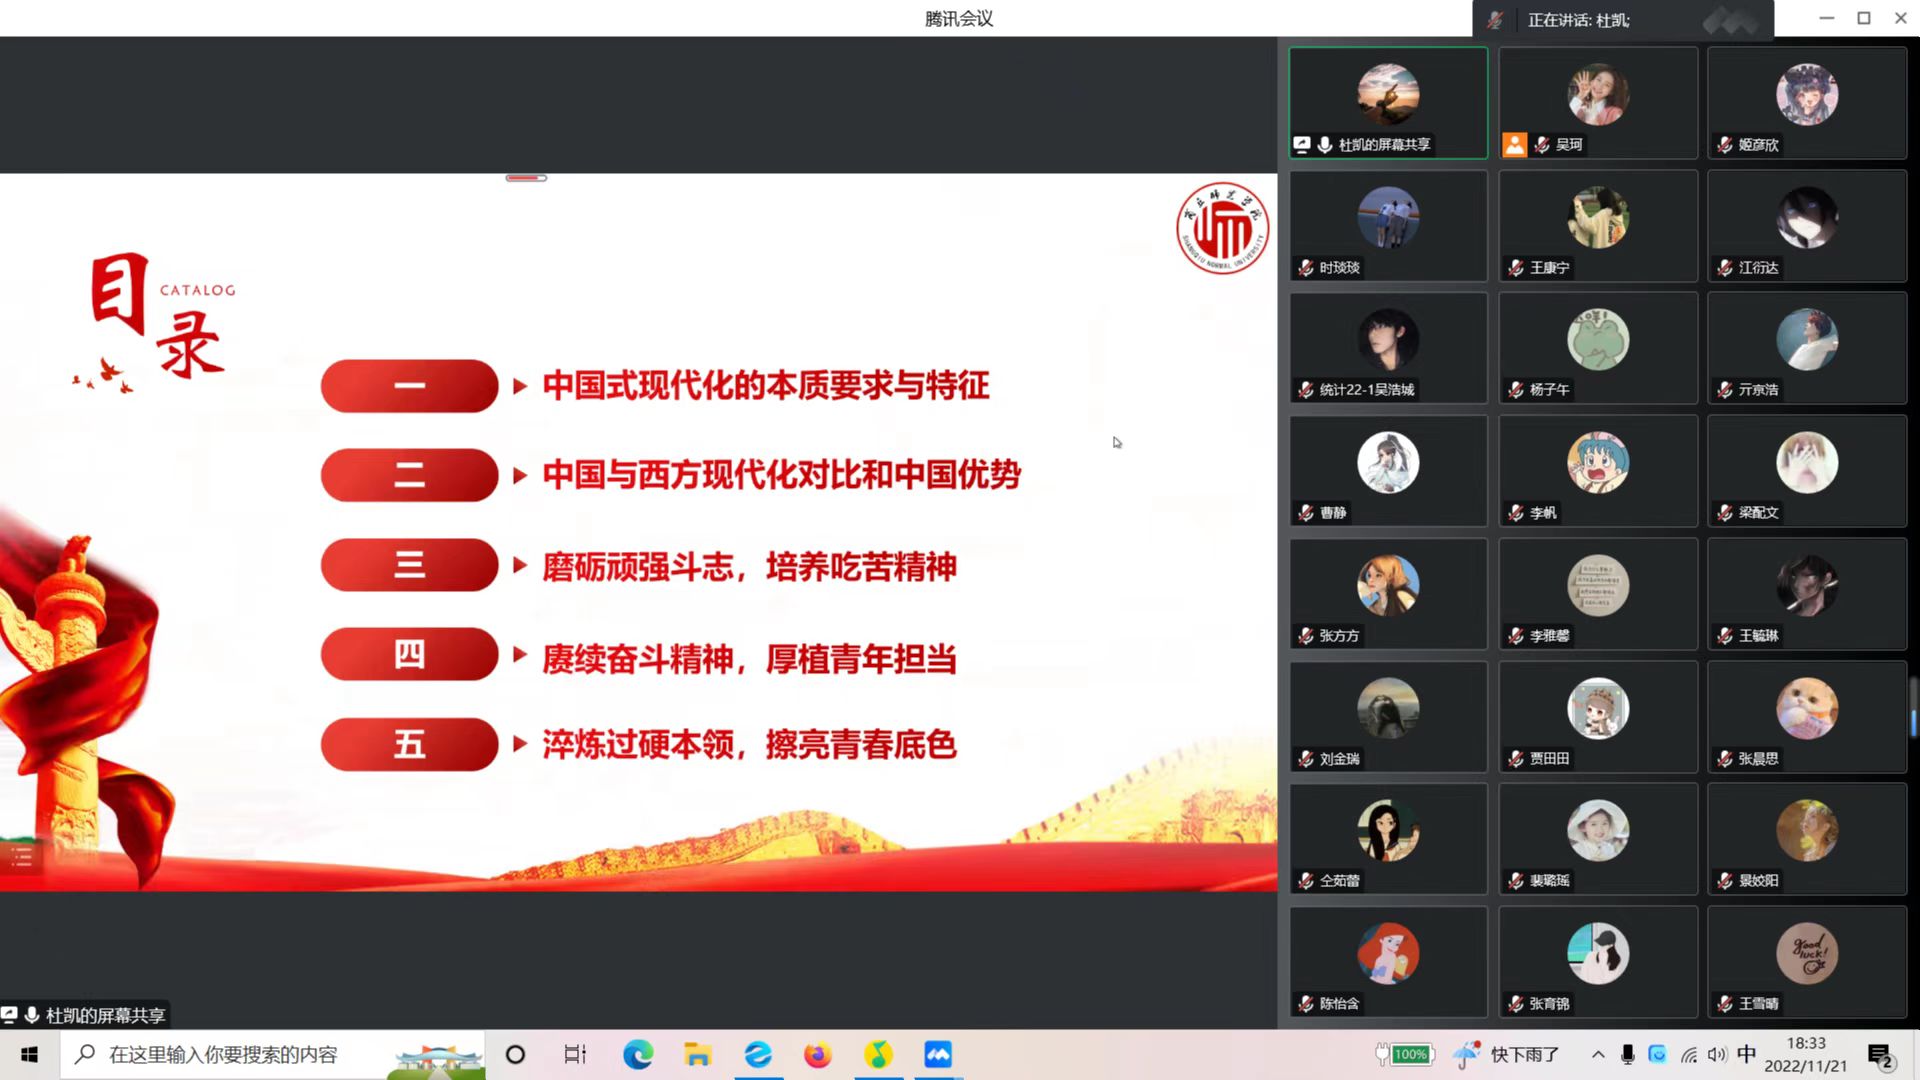Launch Firefox from the taskbar
1920x1080 pixels.
[x=817, y=1054]
